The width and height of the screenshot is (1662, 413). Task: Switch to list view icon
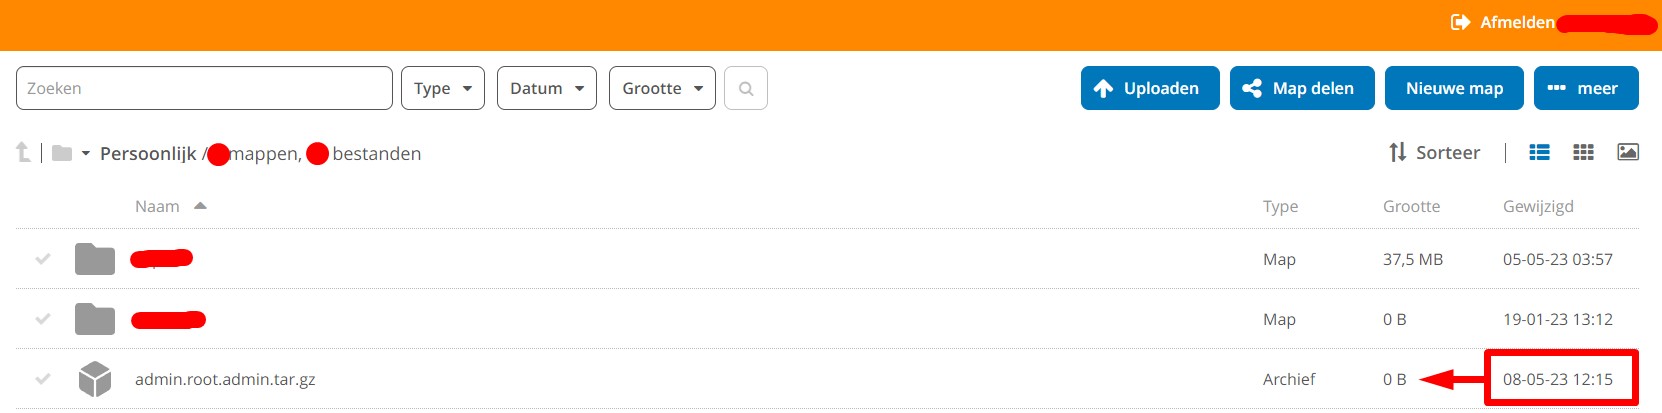1539,152
